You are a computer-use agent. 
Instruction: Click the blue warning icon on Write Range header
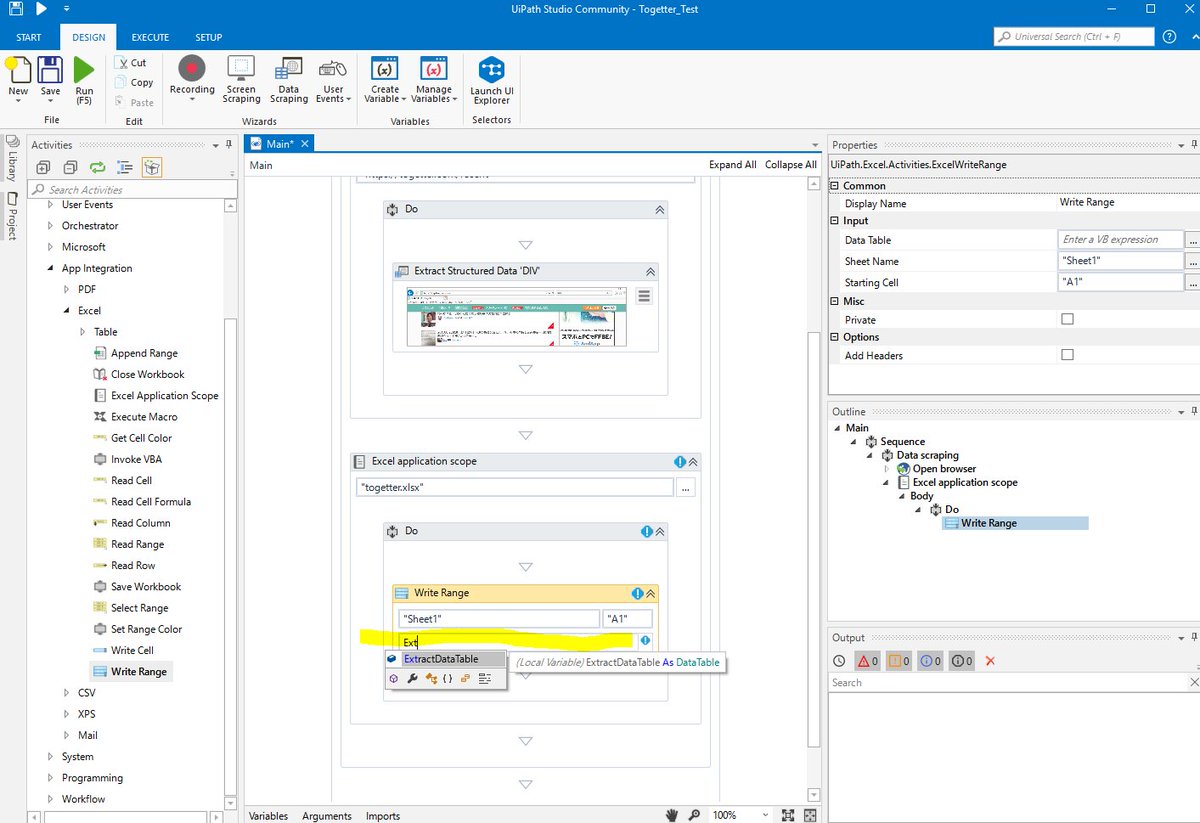[637, 593]
